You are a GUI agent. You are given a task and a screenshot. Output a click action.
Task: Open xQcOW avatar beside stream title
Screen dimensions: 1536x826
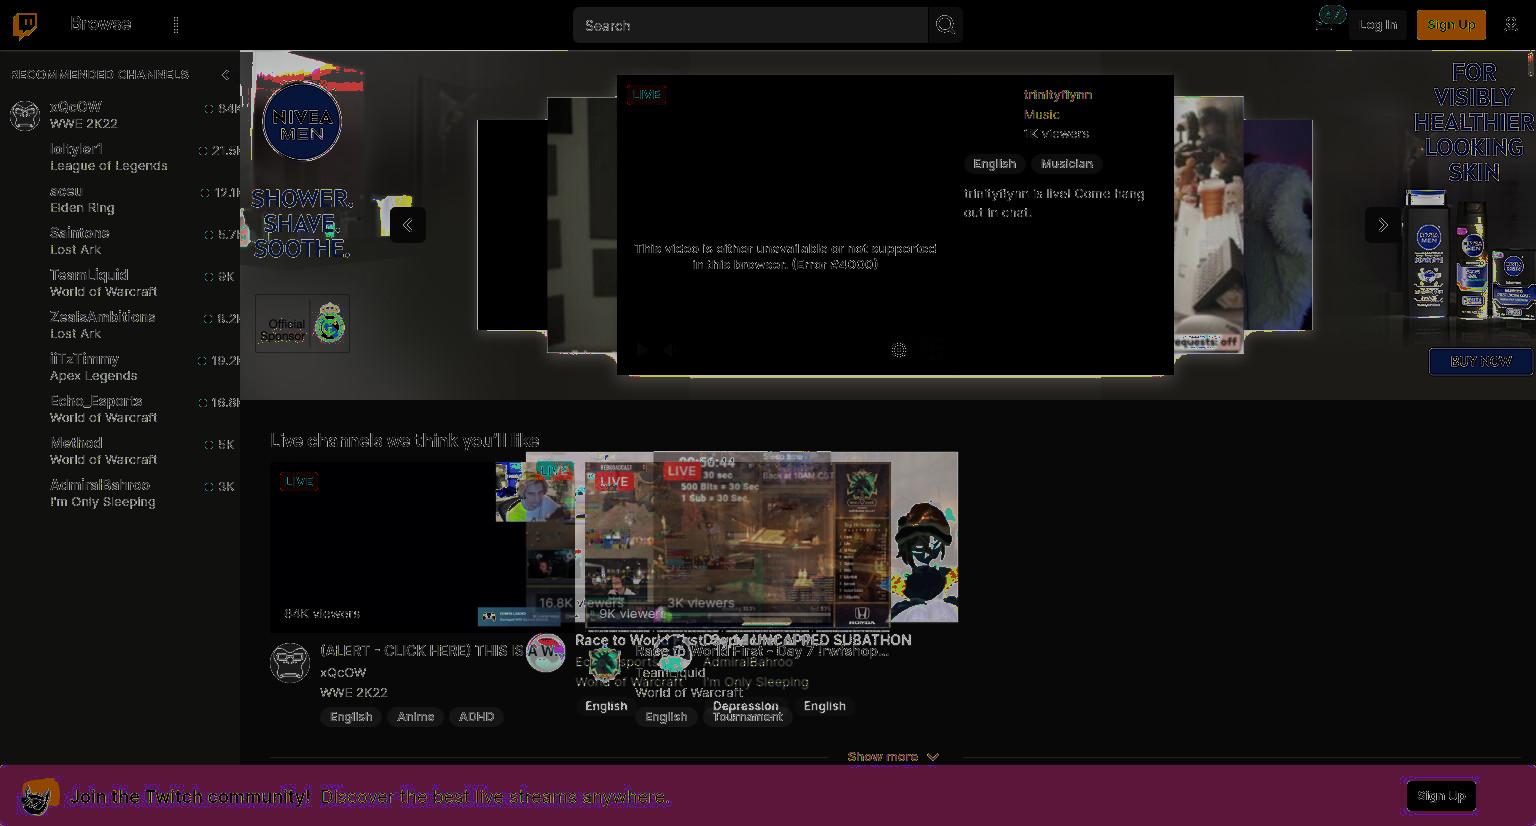tap(290, 663)
